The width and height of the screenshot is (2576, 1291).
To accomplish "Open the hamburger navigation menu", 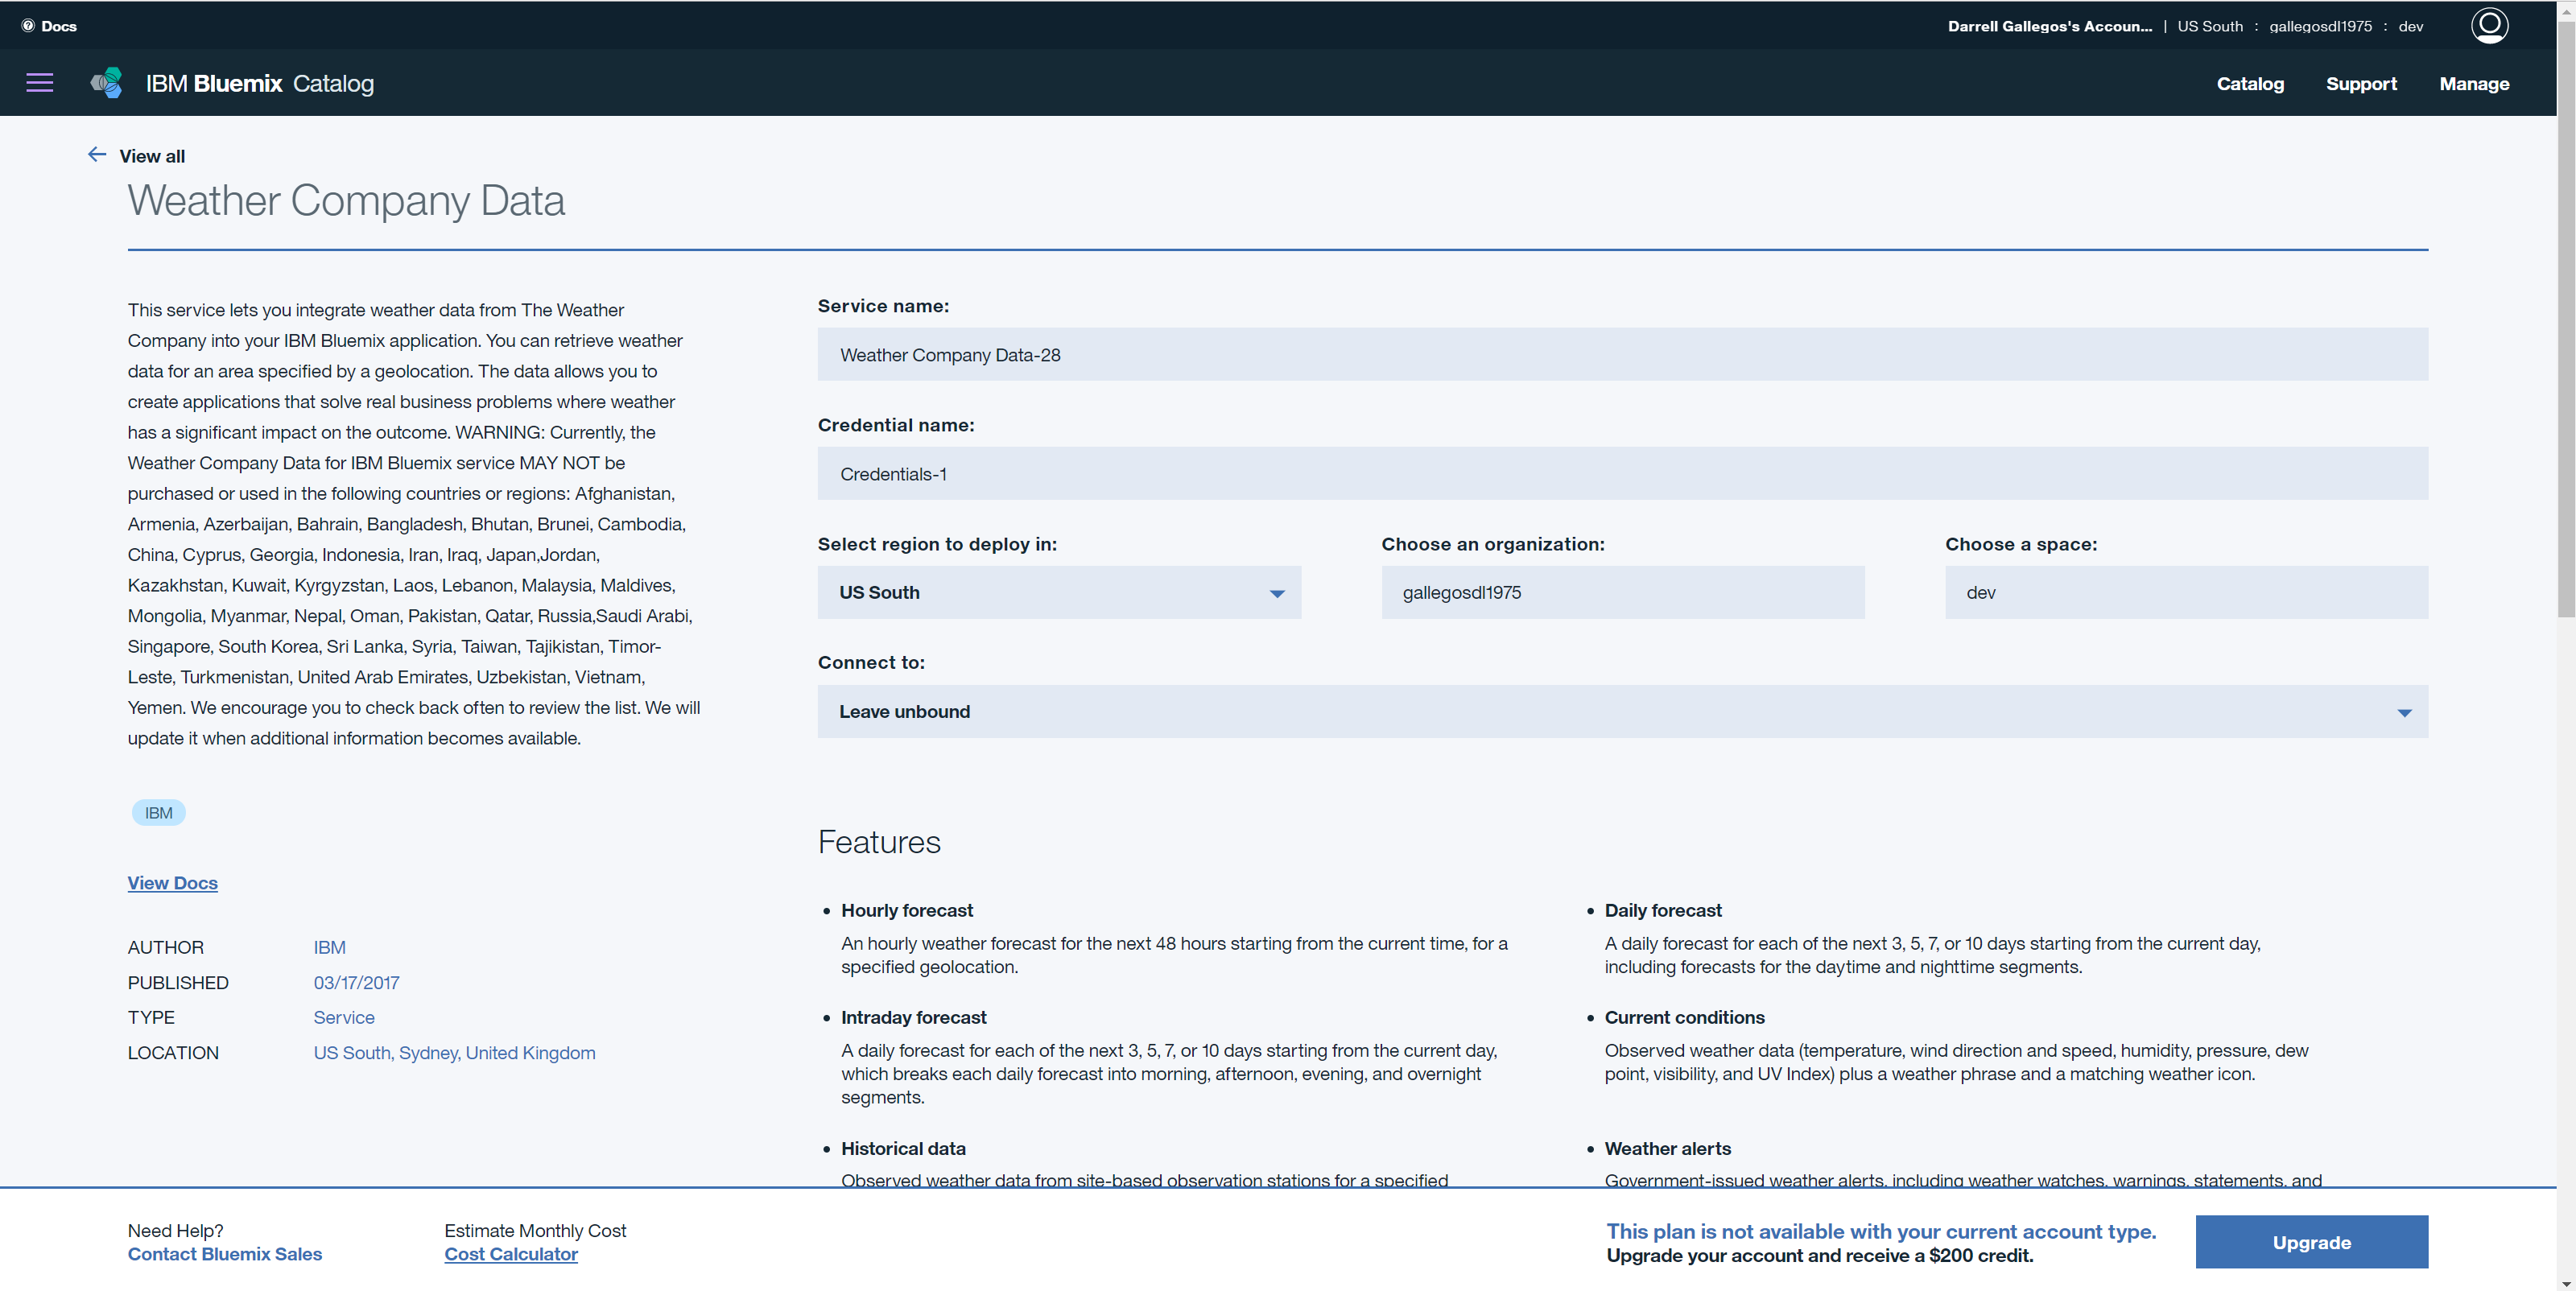I will pos(40,83).
